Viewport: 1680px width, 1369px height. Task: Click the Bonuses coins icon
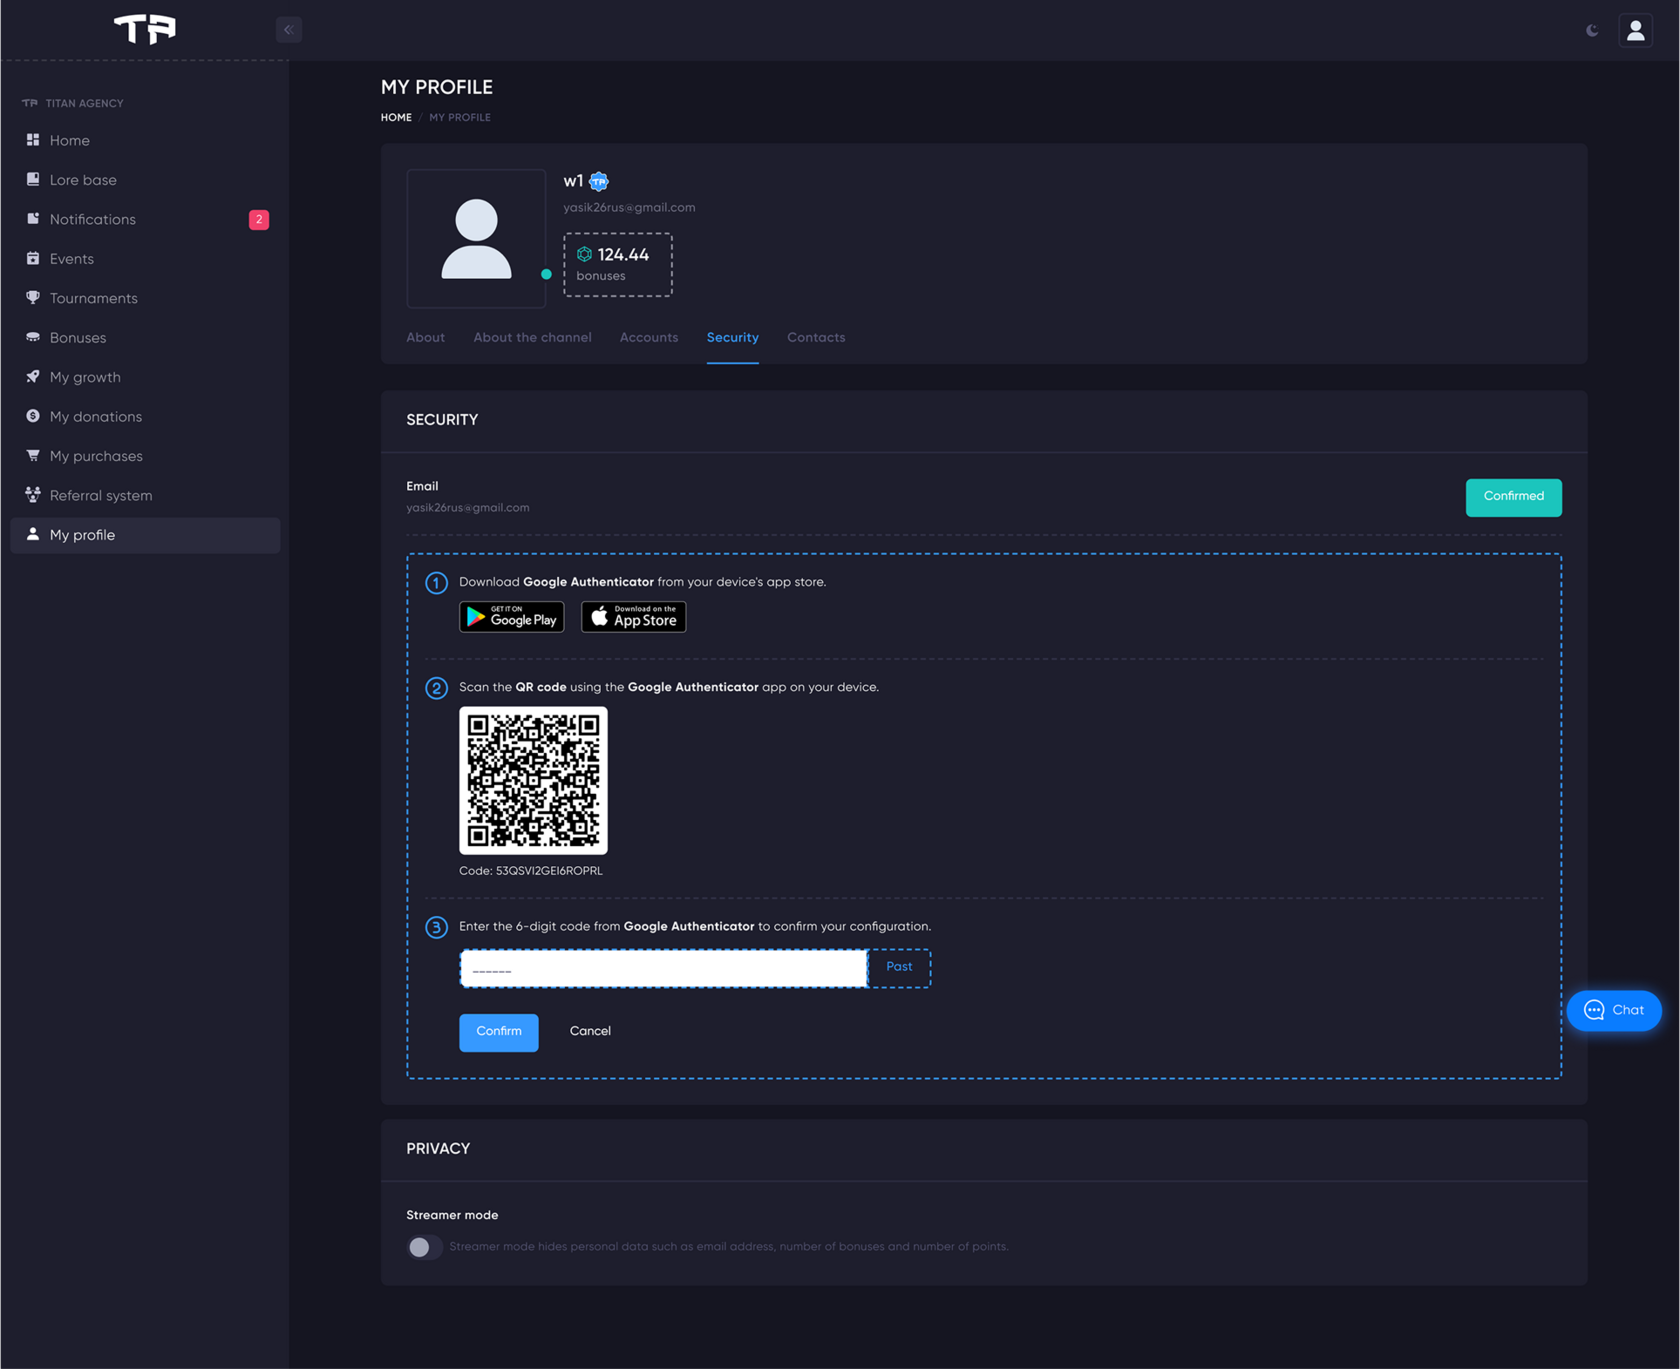pyautogui.click(x=33, y=337)
